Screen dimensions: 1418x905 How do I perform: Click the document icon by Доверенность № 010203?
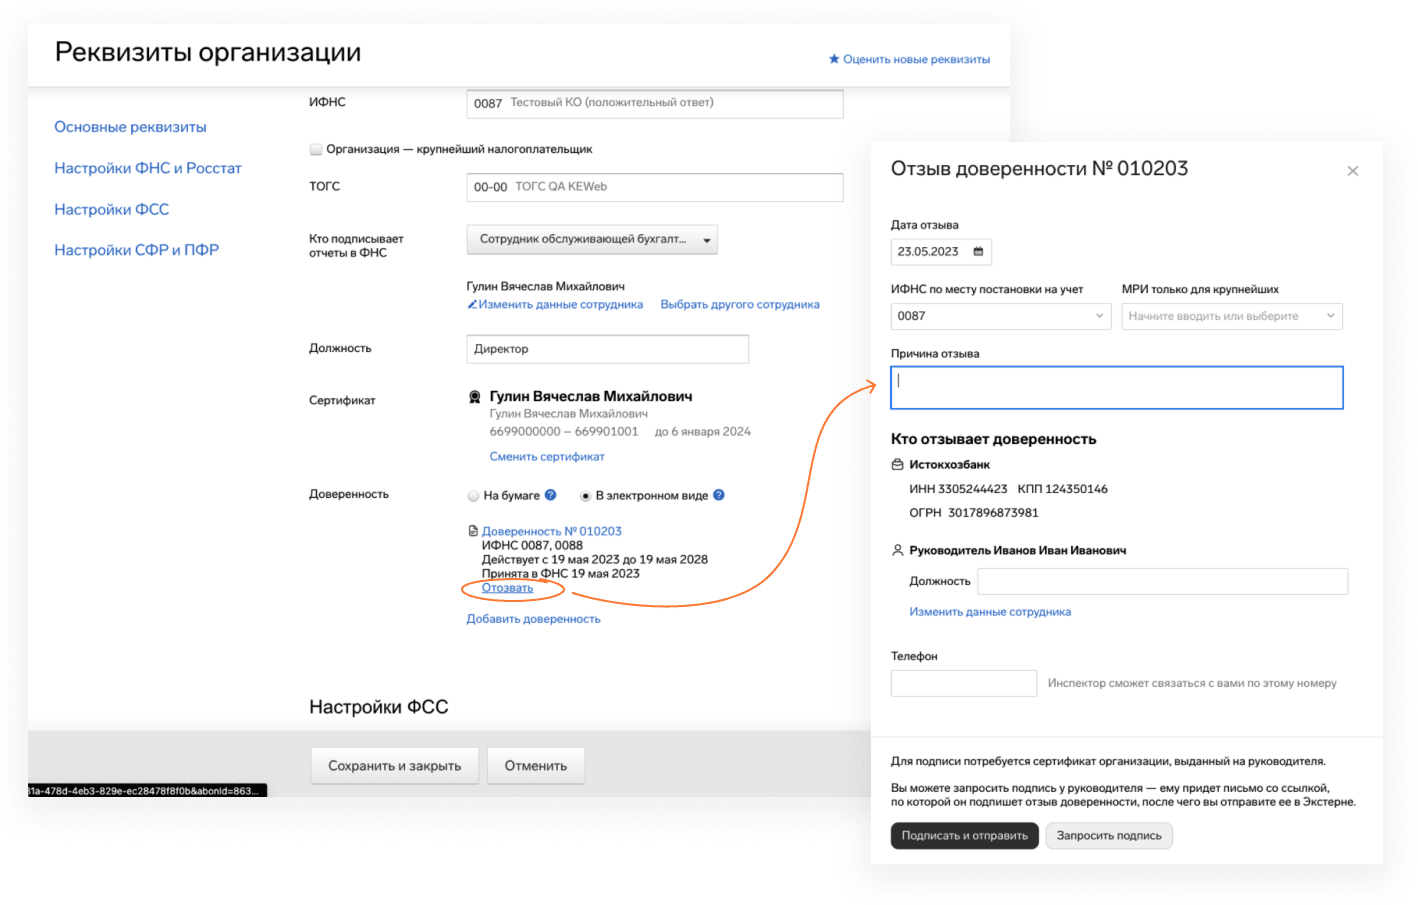pyautogui.click(x=473, y=531)
